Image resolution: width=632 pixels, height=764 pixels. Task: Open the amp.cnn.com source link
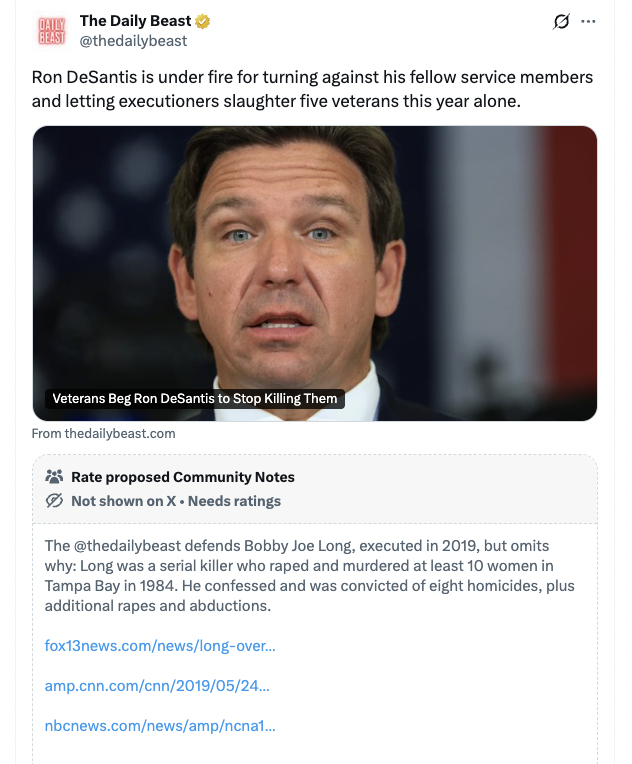pyautogui.click(x=157, y=686)
